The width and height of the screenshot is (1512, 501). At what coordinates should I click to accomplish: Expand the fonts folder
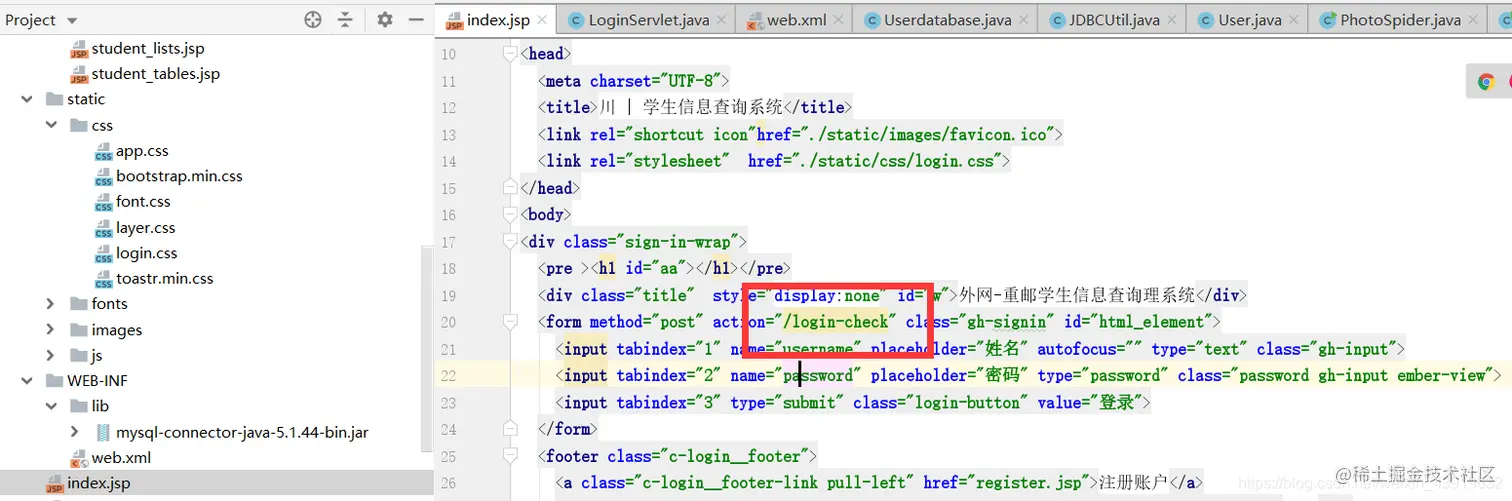[51, 303]
